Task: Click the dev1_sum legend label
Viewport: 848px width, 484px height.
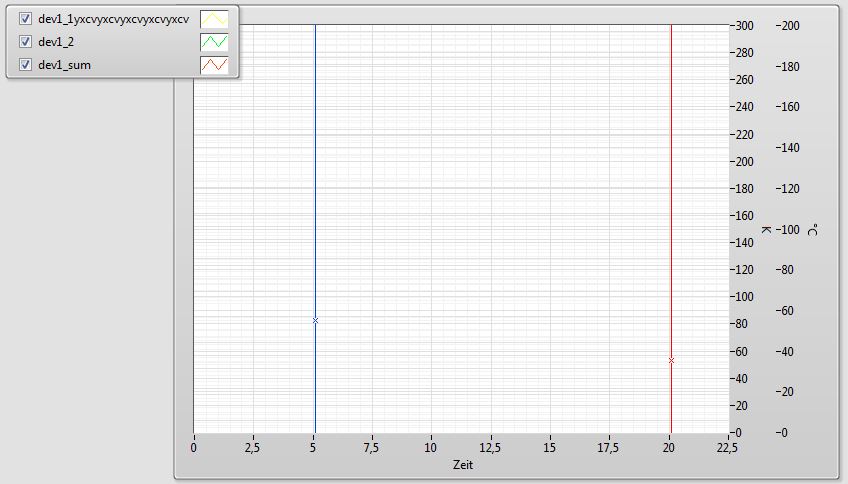Action: [x=64, y=65]
